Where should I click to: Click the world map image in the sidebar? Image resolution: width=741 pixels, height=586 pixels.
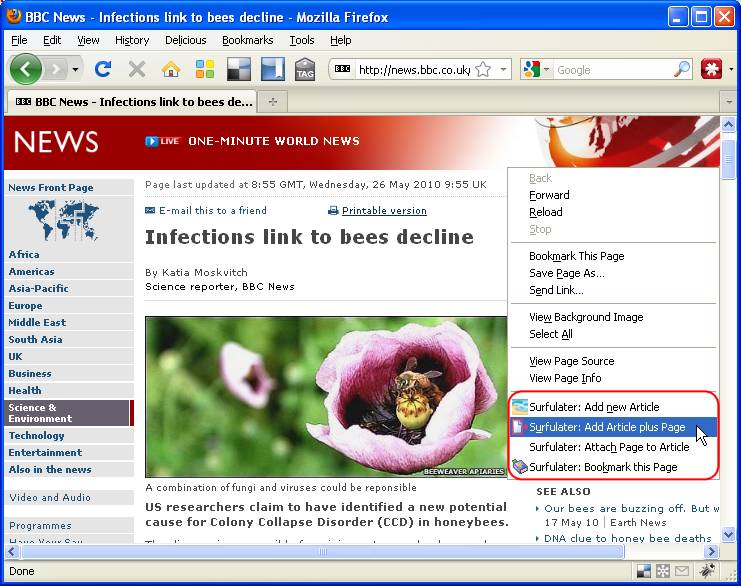[x=63, y=220]
